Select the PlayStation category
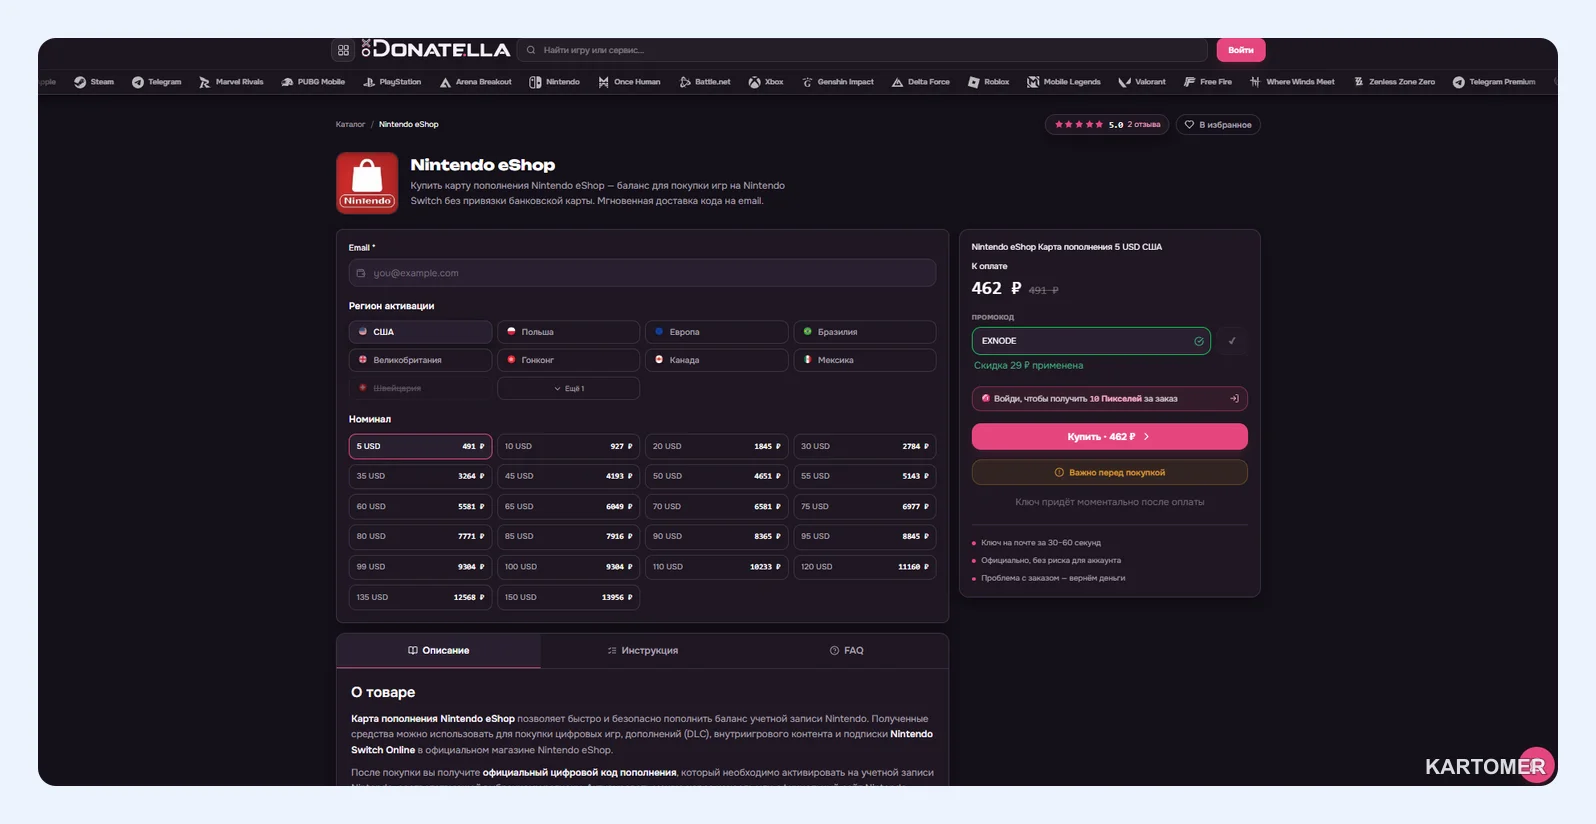The width and height of the screenshot is (1596, 824). pyautogui.click(x=392, y=82)
